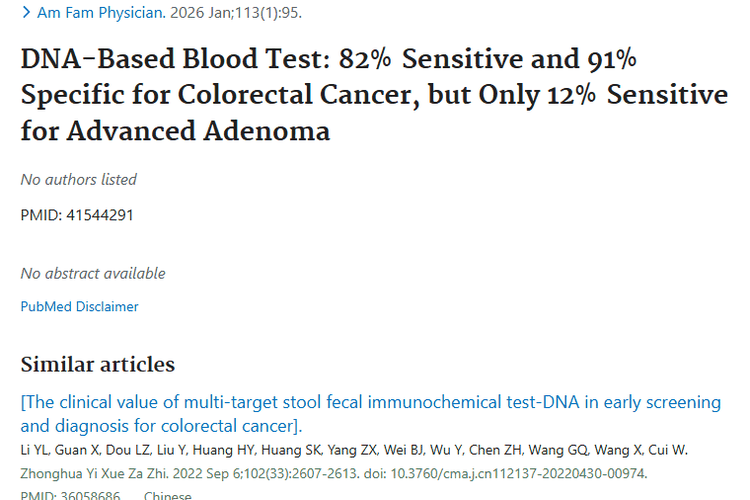Click the 'No abstract available' notice
Image resolution: width=750 pixels, height=500 pixels.
pyautogui.click(x=93, y=273)
